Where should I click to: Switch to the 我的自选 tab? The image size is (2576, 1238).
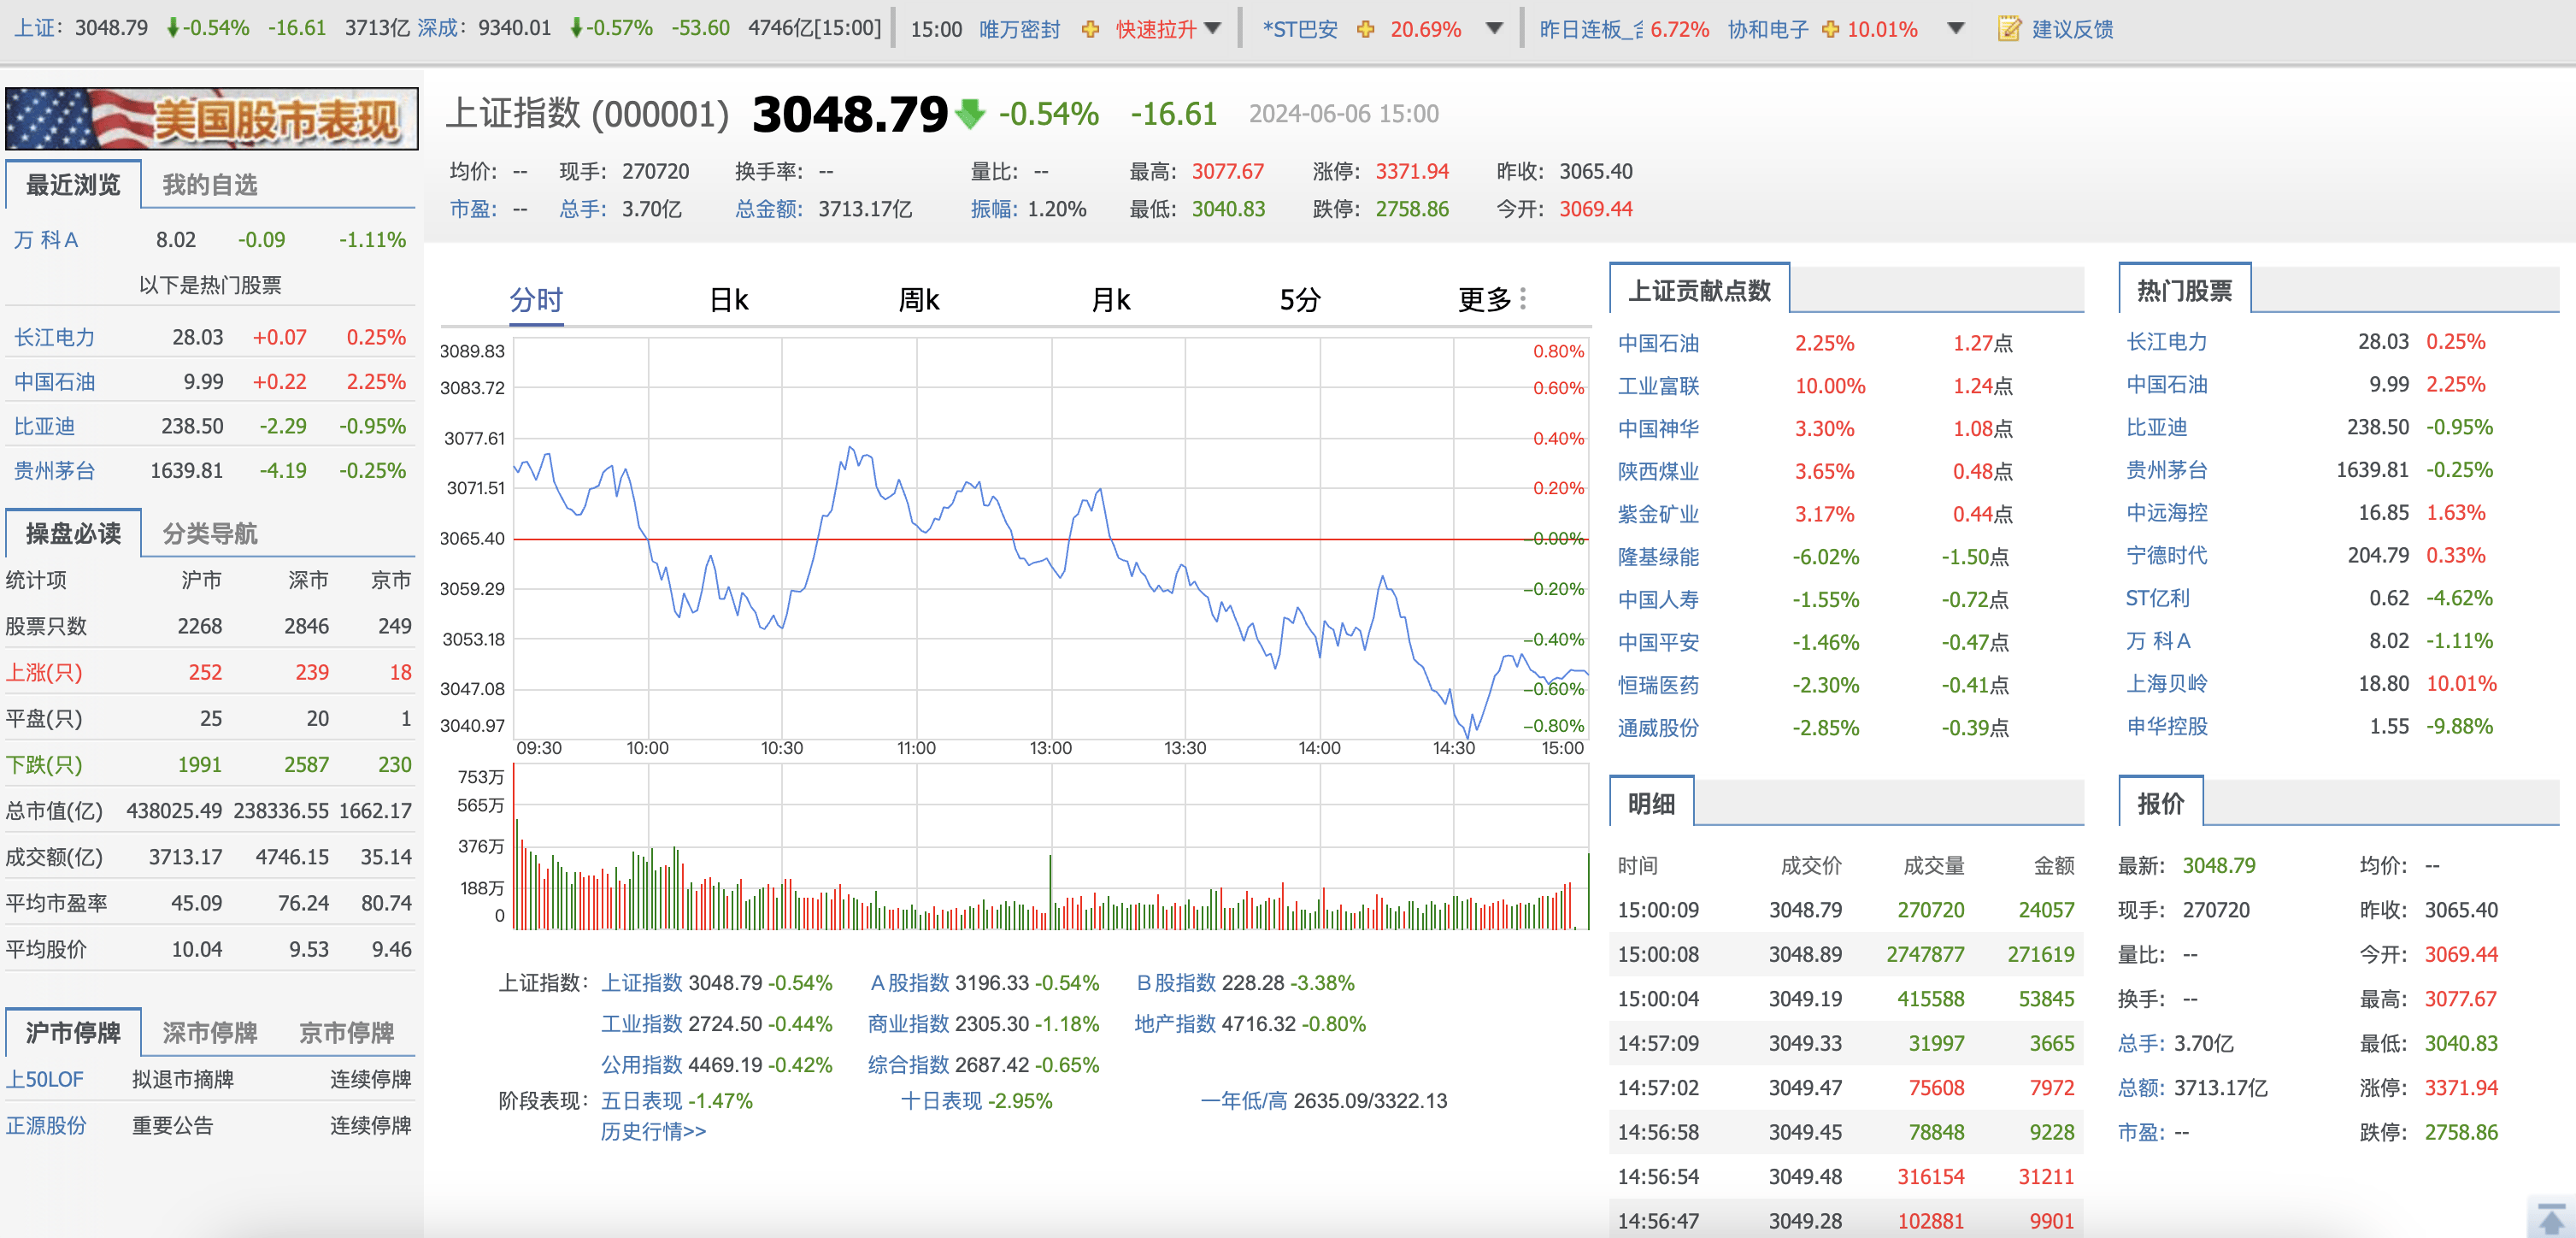click(210, 185)
